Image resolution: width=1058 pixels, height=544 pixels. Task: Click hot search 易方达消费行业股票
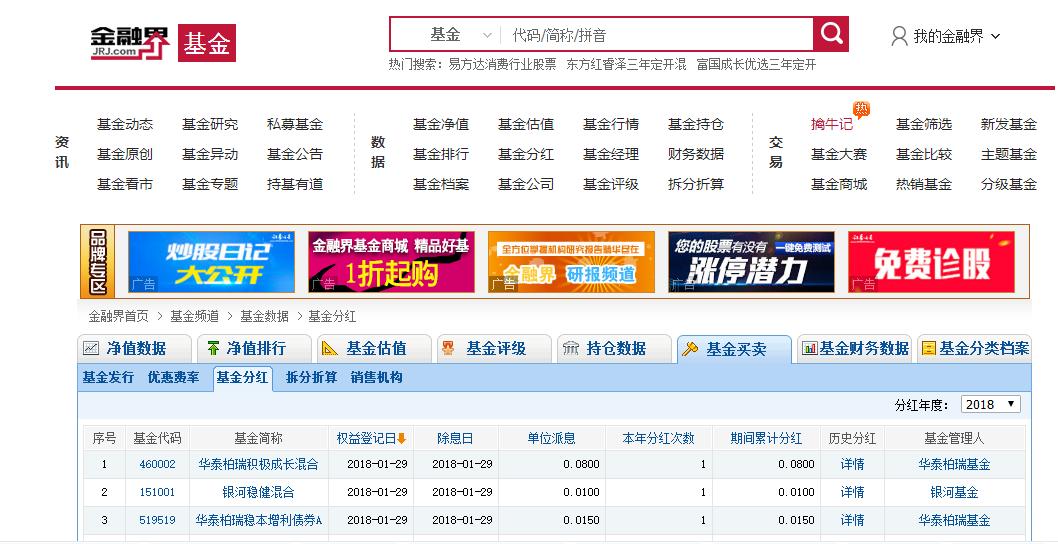click(x=503, y=65)
